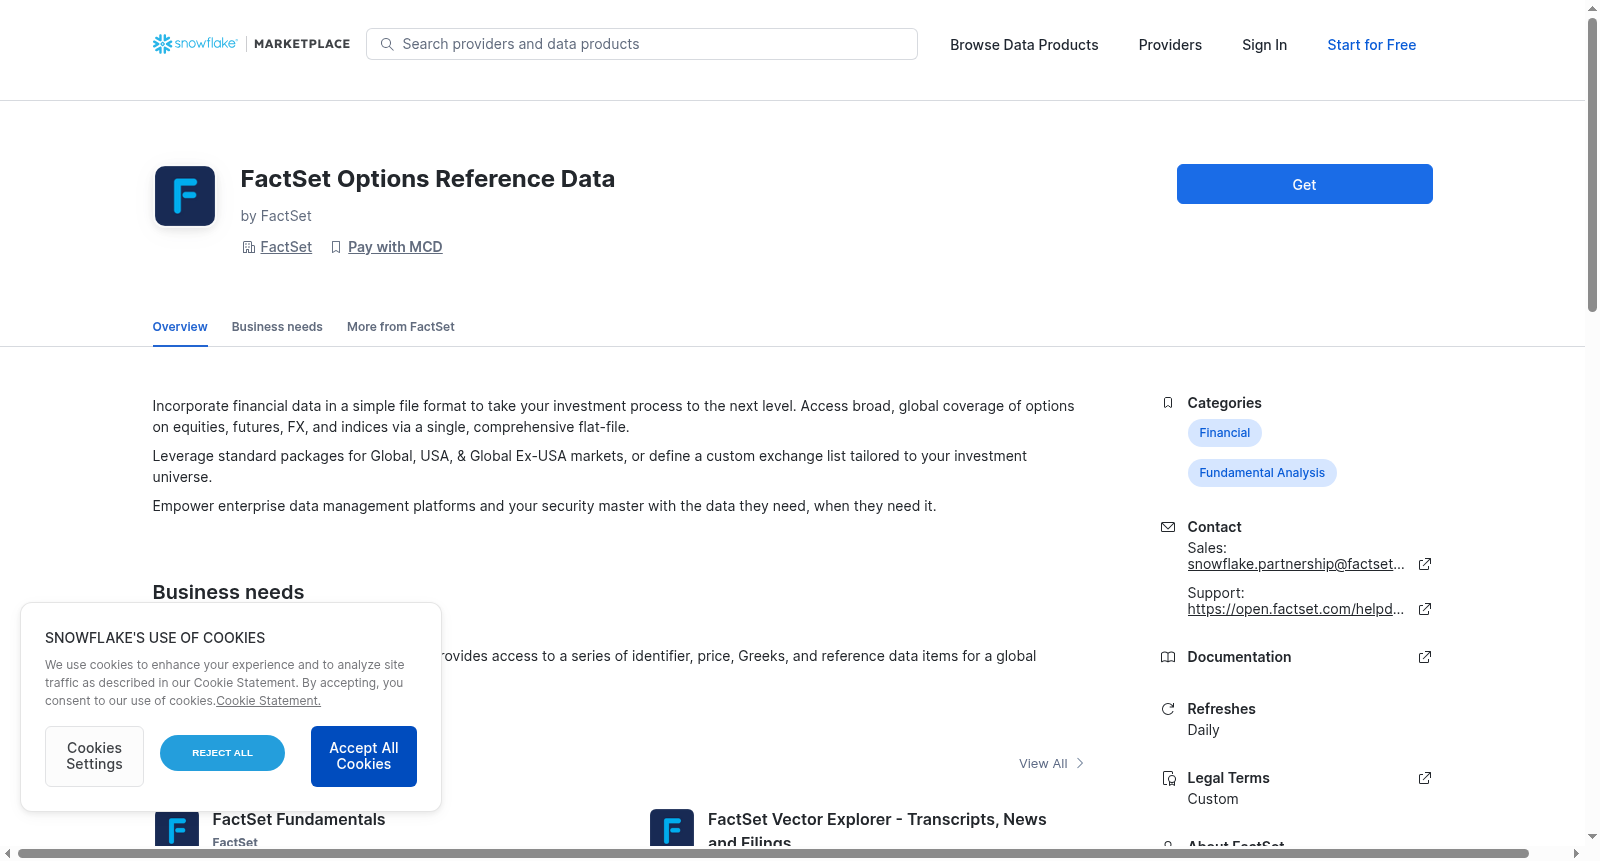The width and height of the screenshot is (1600, 861).
Task: Click the building icon beside FactSet link
Action: [x=249, y=247]
